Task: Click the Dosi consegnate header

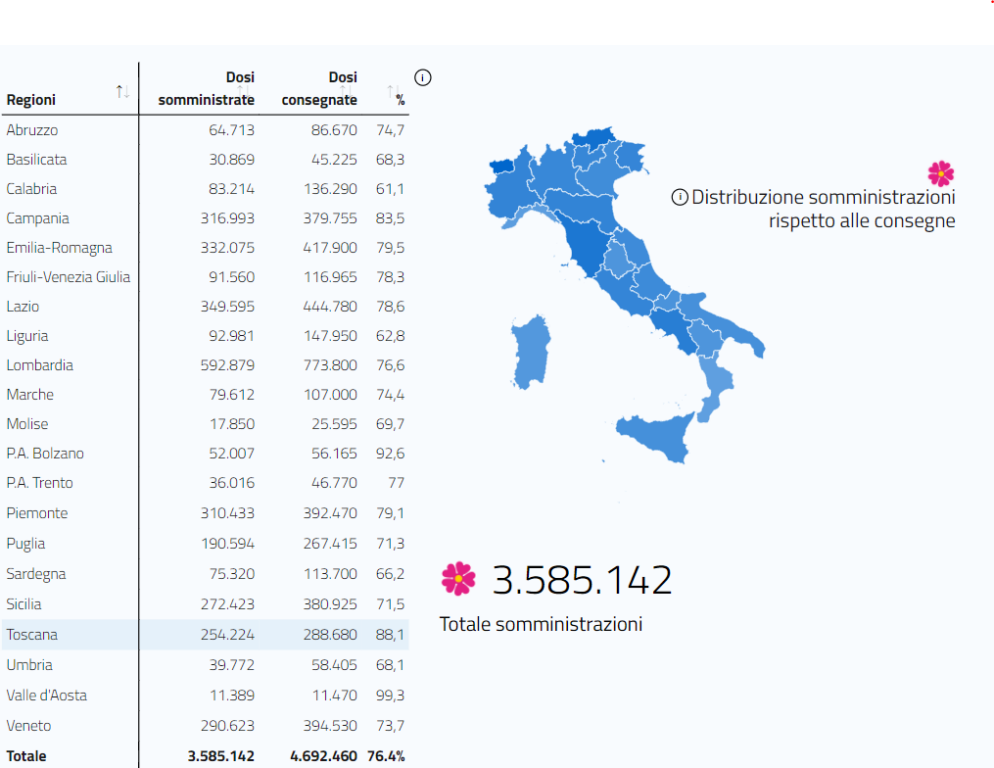Action: point(319,88)
